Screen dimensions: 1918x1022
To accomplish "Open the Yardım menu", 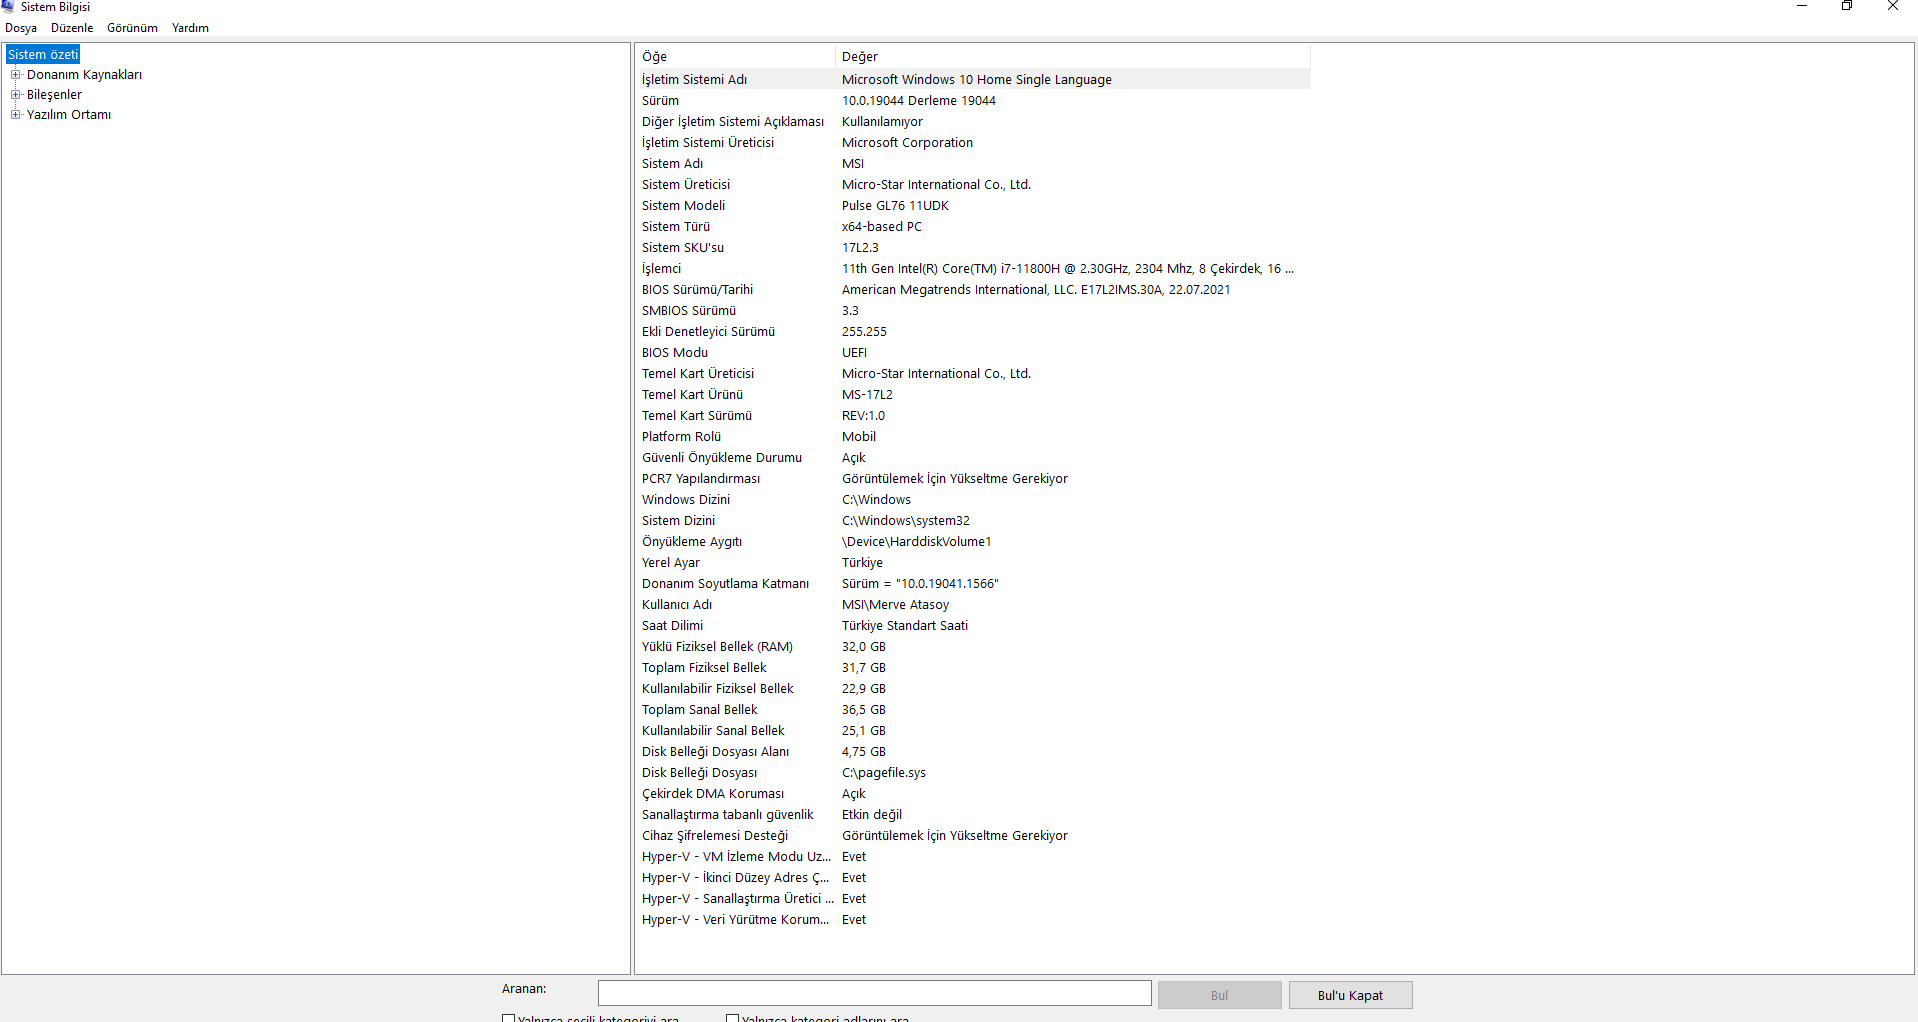I will (190, 28).
